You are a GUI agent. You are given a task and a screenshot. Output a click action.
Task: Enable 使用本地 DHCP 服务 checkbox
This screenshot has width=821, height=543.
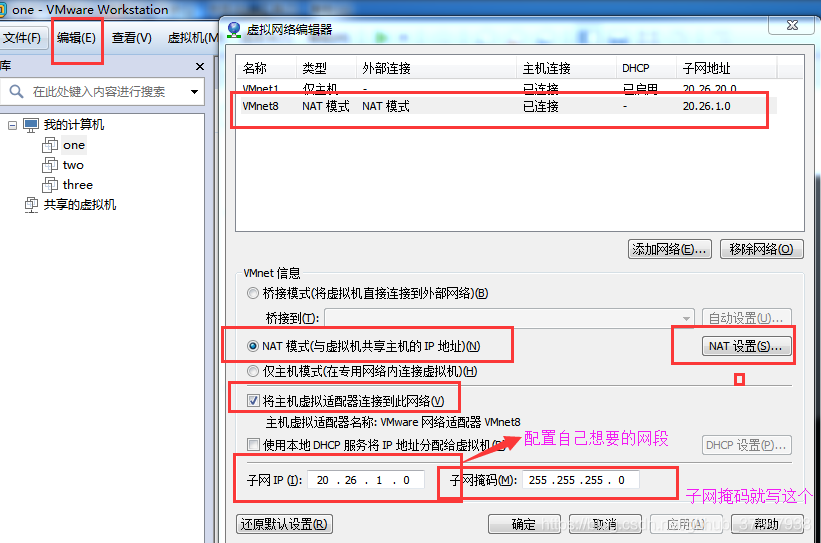click(x=253, y=445)
